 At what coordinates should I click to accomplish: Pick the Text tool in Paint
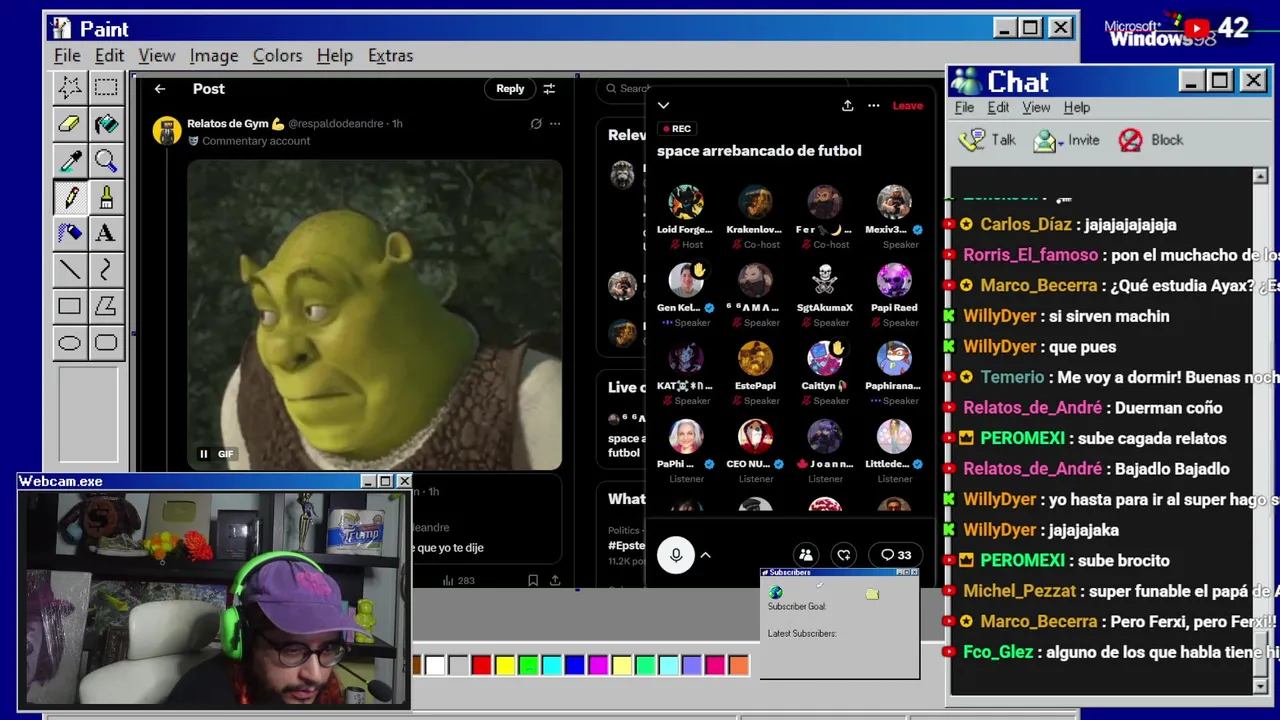(x=105, y=233)
